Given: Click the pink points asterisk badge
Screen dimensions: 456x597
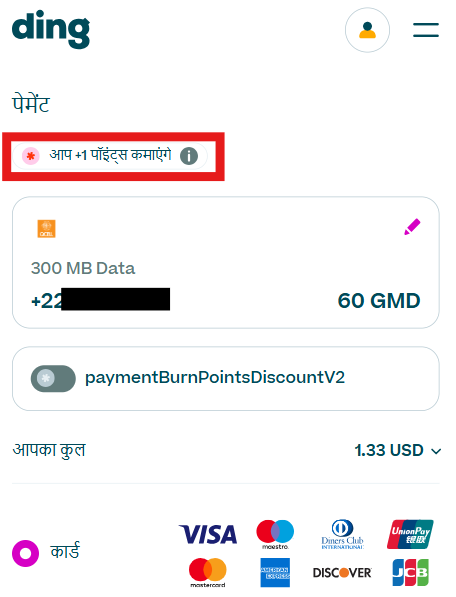Looking at the screenshot, I should 31,156.
